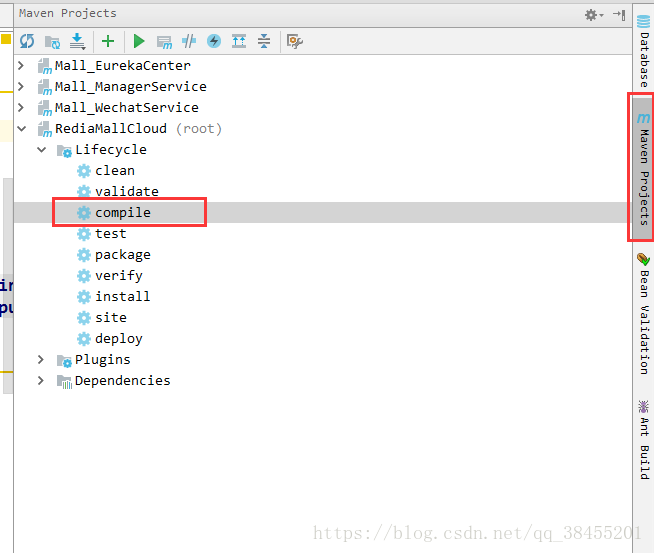
Task: Select the verify lifecycle goal
Action: 119,276
